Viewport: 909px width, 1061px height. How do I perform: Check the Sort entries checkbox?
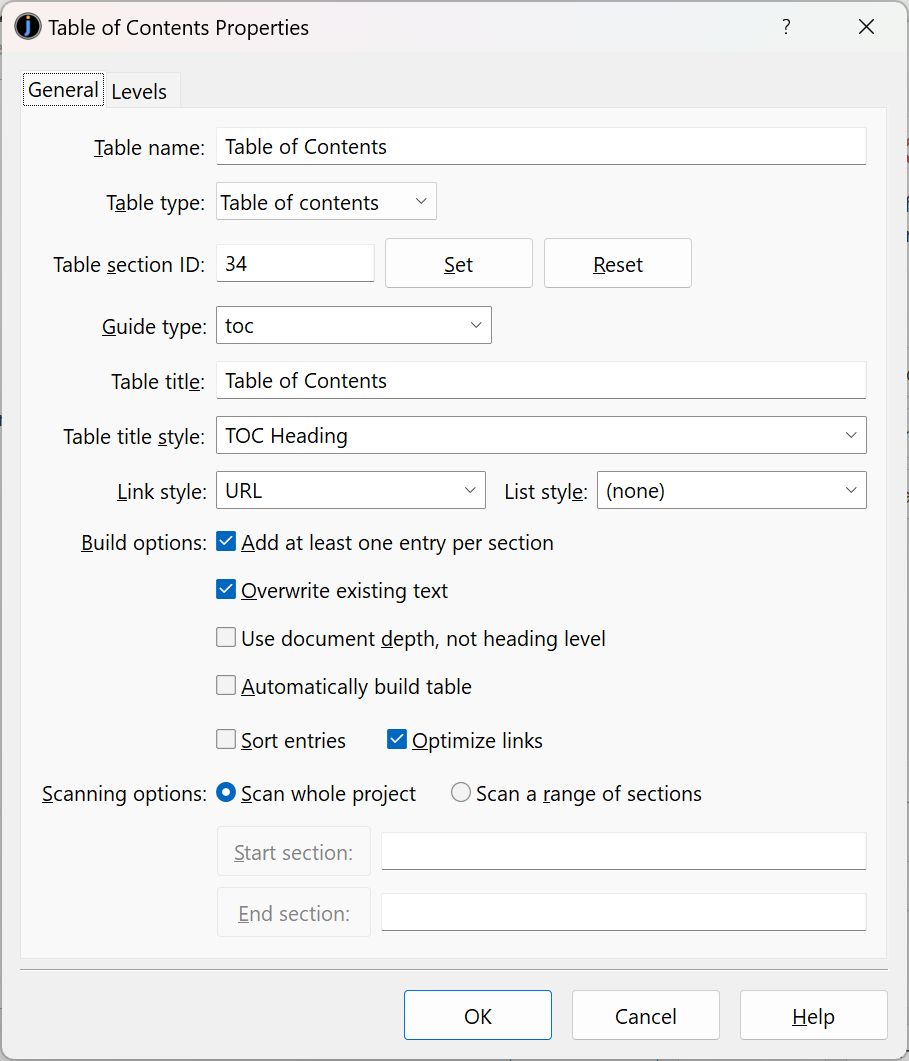coord(226,740)
